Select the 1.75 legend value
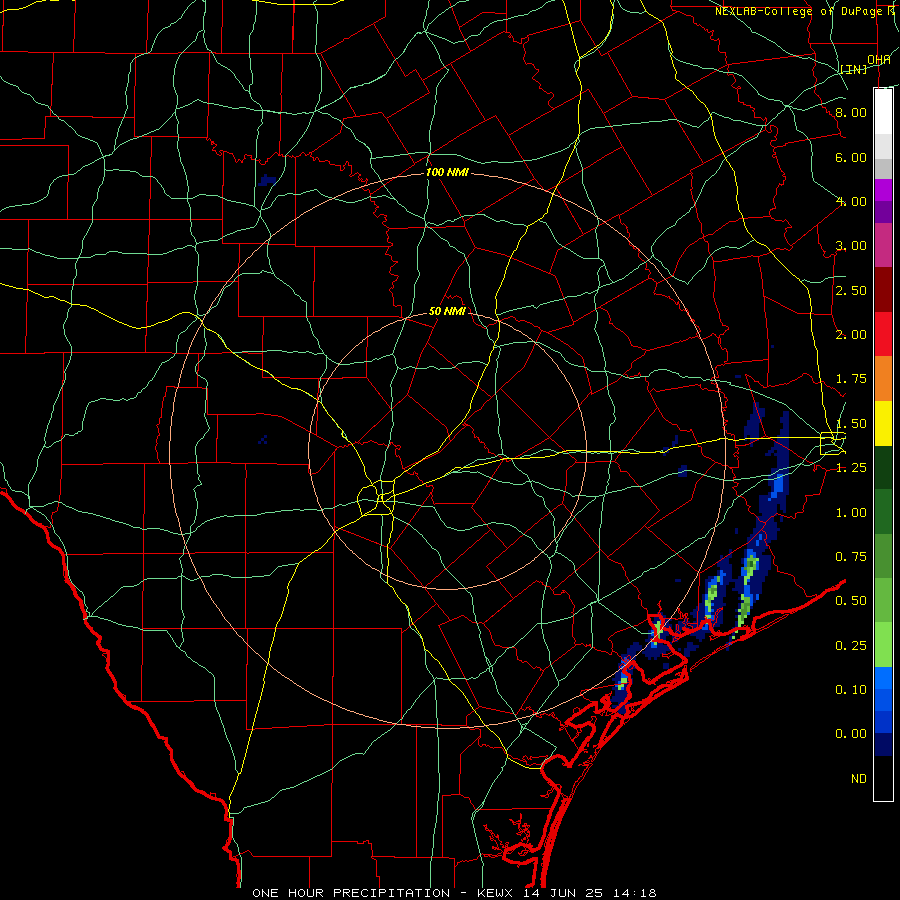900x900 pixels. [x=851, y=379]
